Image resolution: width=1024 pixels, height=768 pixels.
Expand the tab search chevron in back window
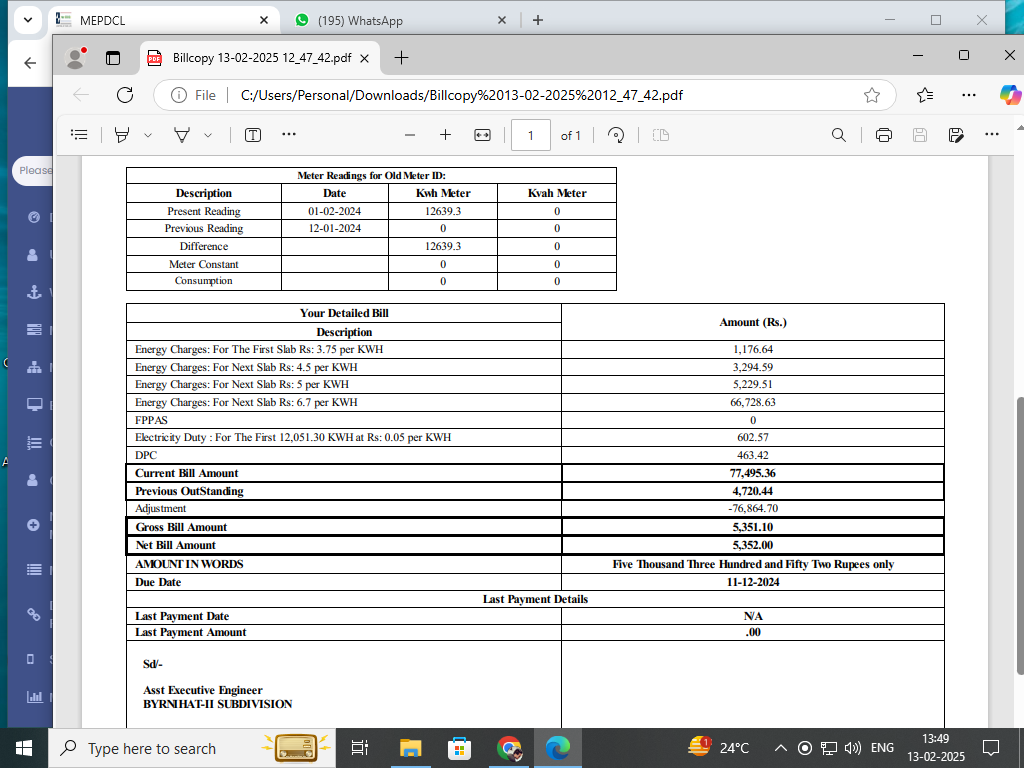click(27, 20)
